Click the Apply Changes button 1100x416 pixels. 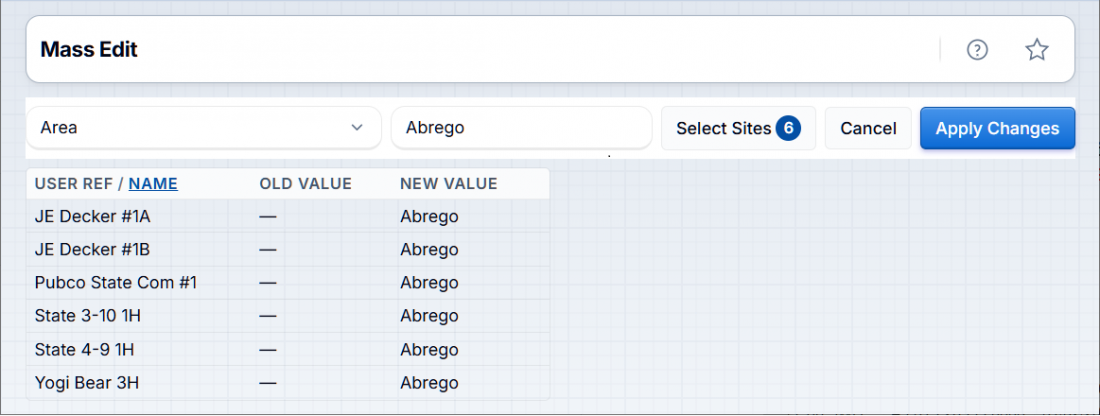point(997,128)
